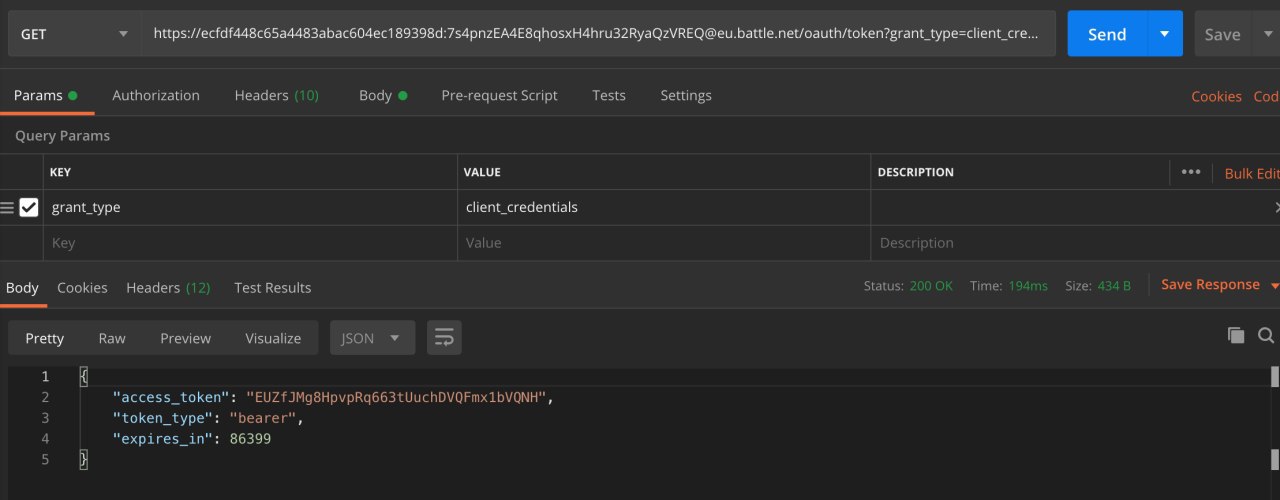
Task: Open the response Test Results tab
Action: point(272,288)
